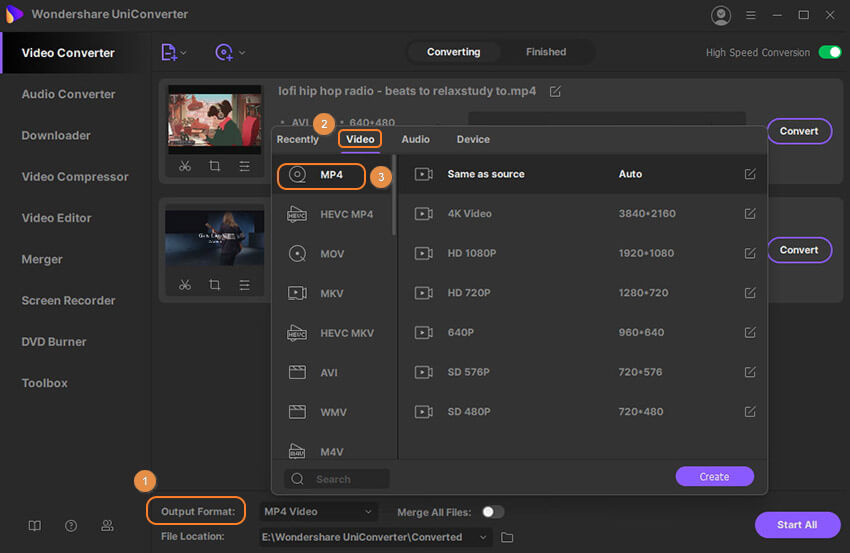Crop the lofi hip hop video

(x=215, y=166)
